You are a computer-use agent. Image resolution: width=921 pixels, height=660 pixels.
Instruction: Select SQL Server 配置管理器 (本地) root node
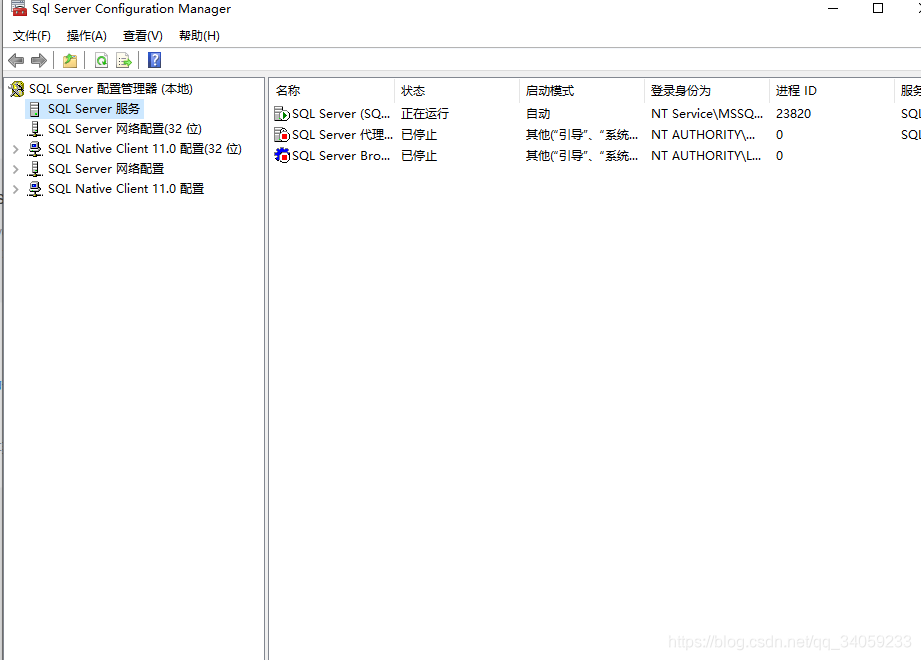111,89
